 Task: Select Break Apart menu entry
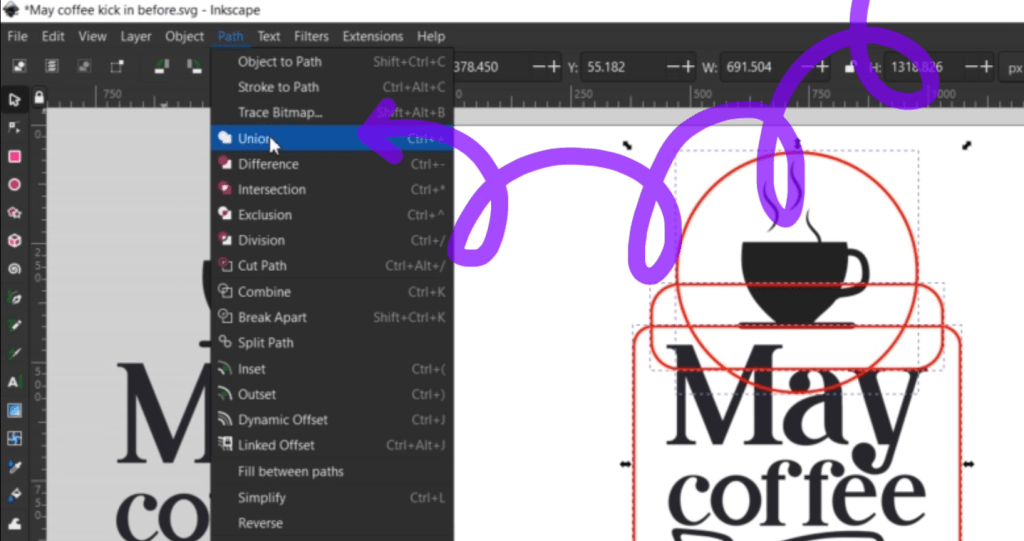272,317
